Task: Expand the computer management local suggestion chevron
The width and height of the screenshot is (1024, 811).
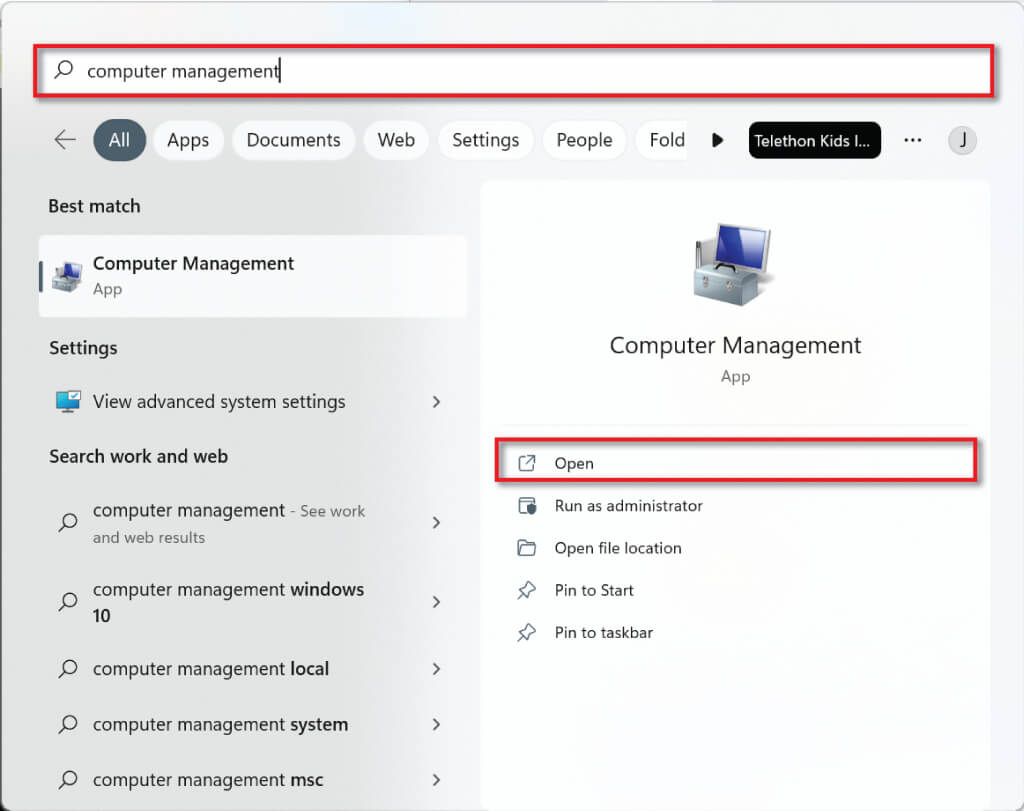Action: coord(436,669)
